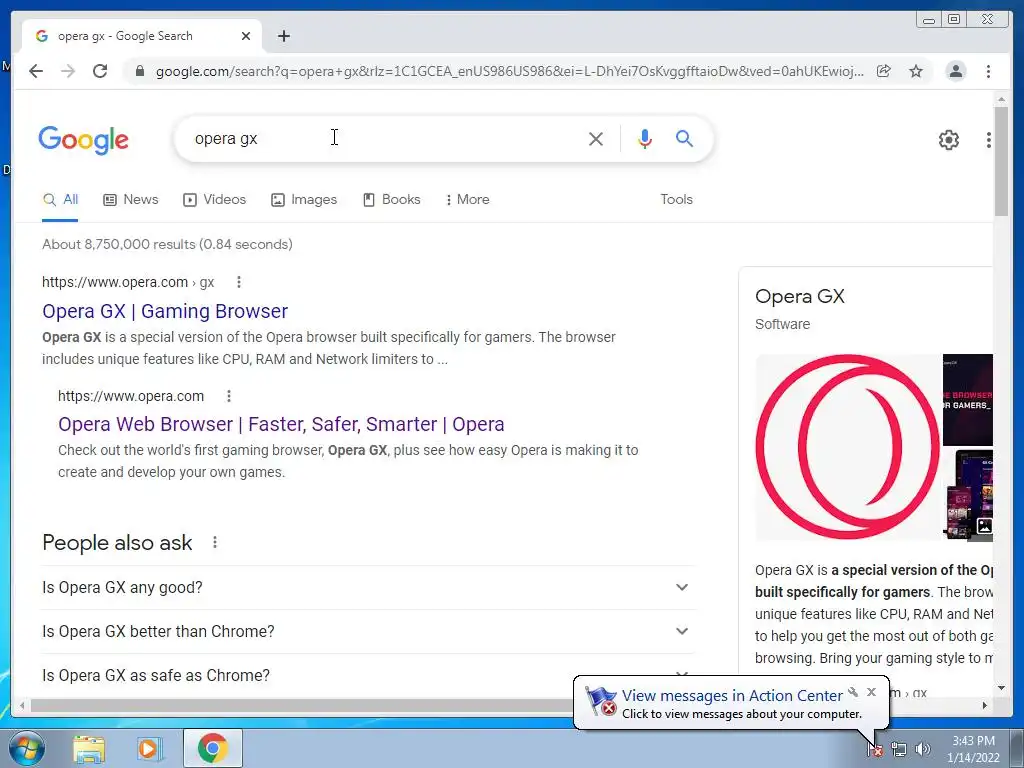Click the vertical scrollbar thumb
This screenshot has width=1024, height=768.
point(1001,161)
